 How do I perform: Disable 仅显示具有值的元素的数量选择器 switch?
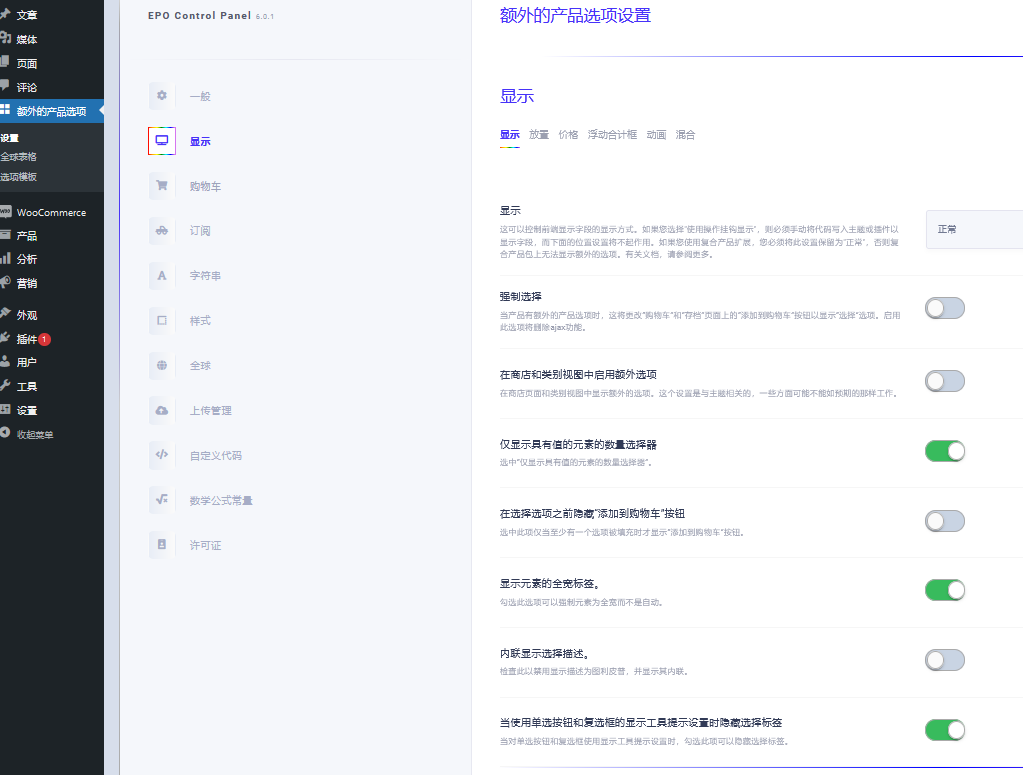[x=945, y=451]
